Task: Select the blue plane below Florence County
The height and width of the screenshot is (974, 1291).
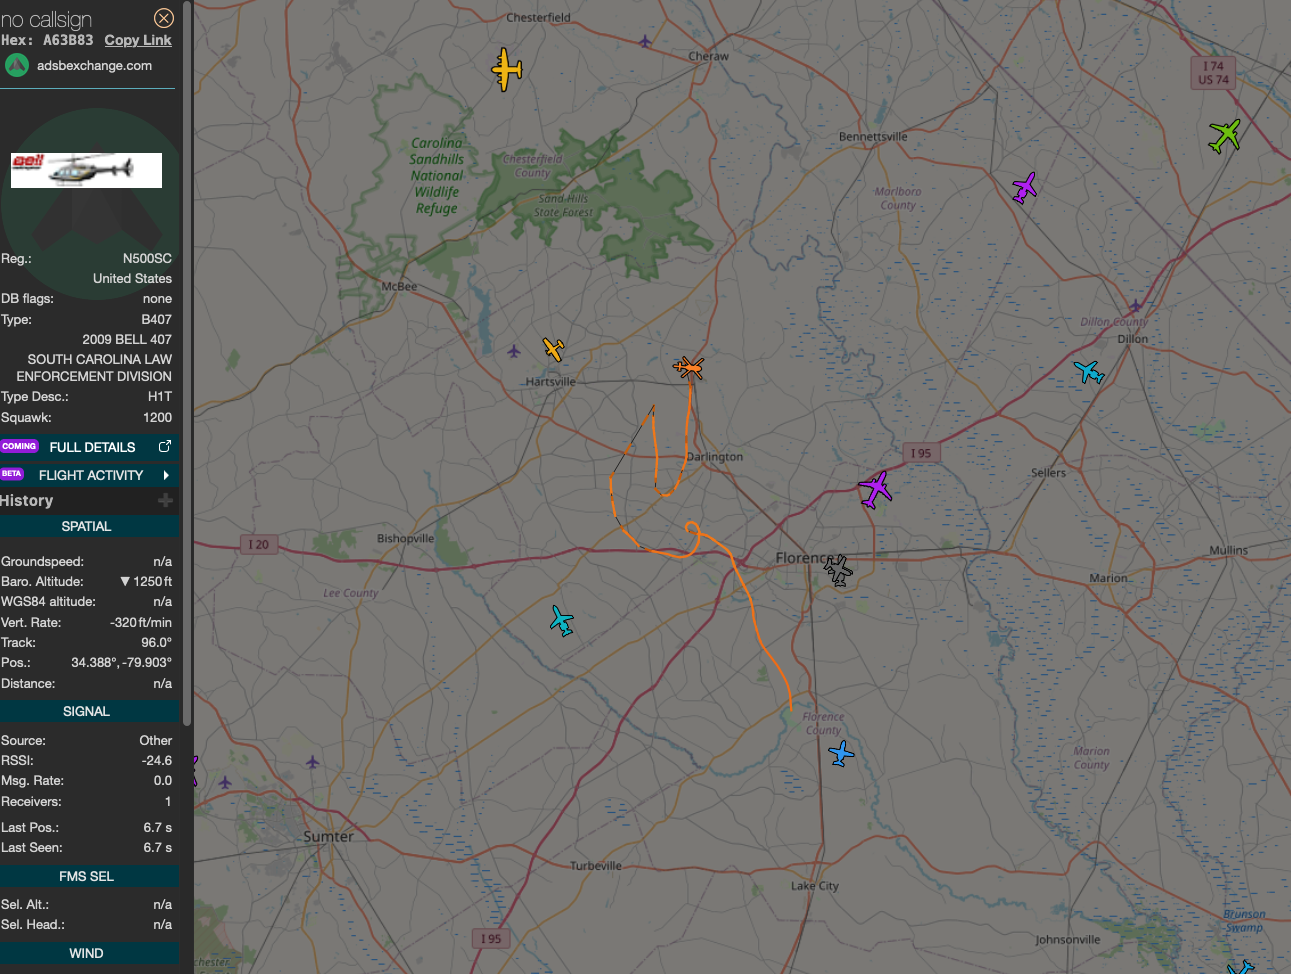Action: [841, 753]
